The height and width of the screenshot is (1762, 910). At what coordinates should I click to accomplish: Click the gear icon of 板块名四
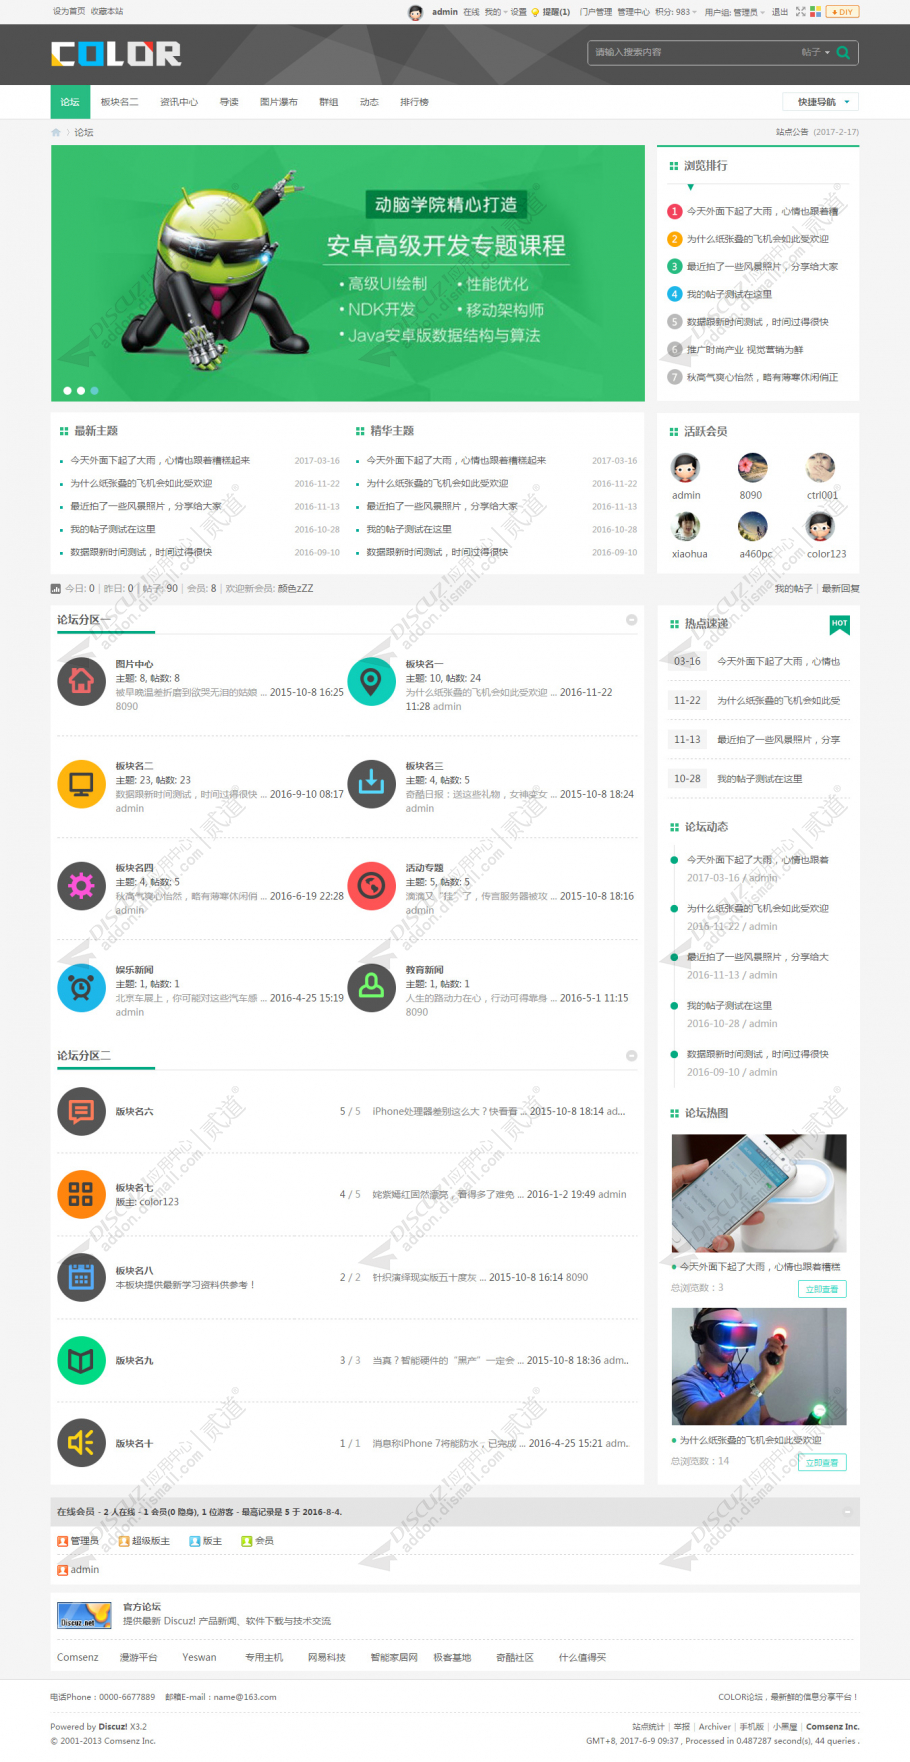[x=81, y=885]
